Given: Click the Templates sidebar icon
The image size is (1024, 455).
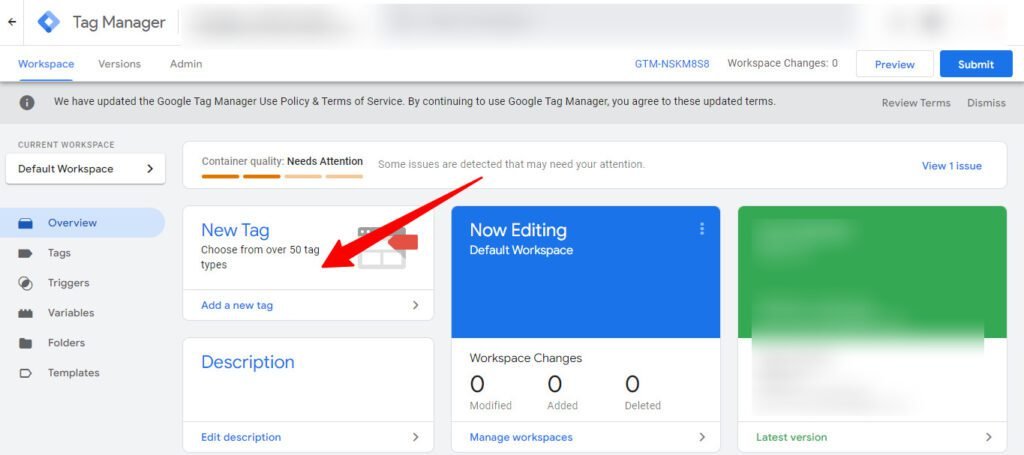Looking at the screenshot, I should (25, 373).
